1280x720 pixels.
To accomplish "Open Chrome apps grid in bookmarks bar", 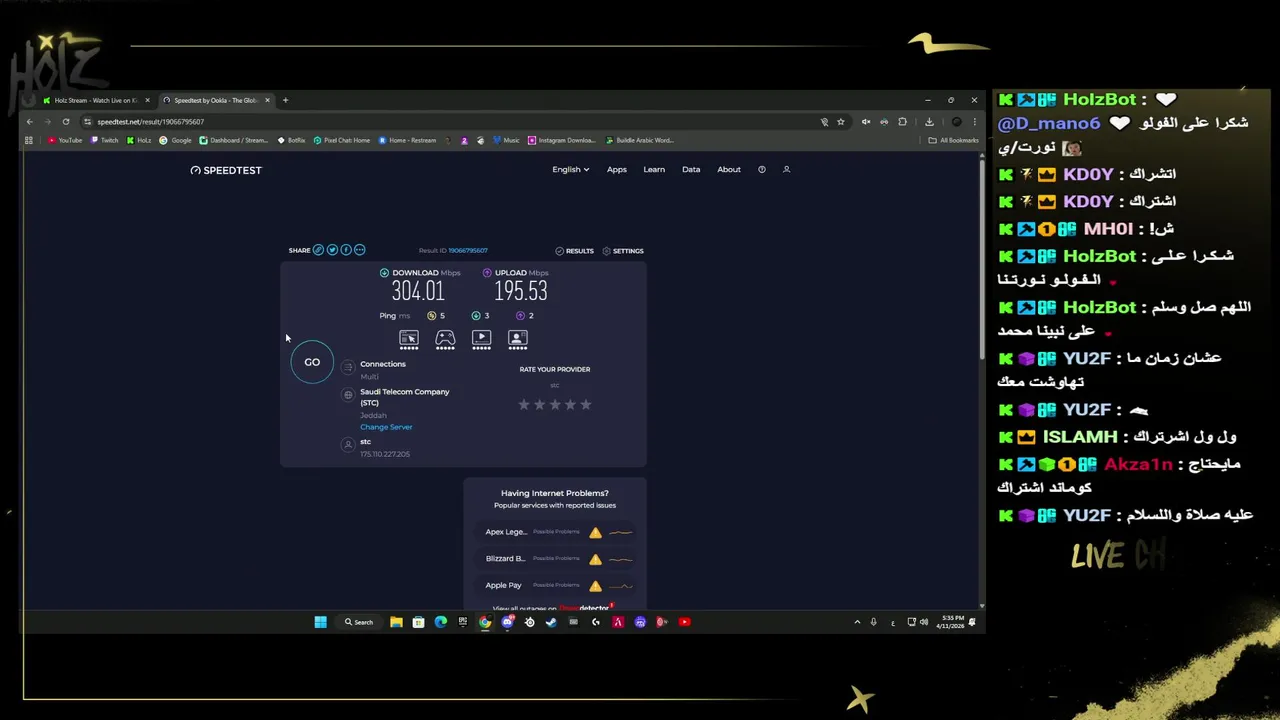I will 29,140.
